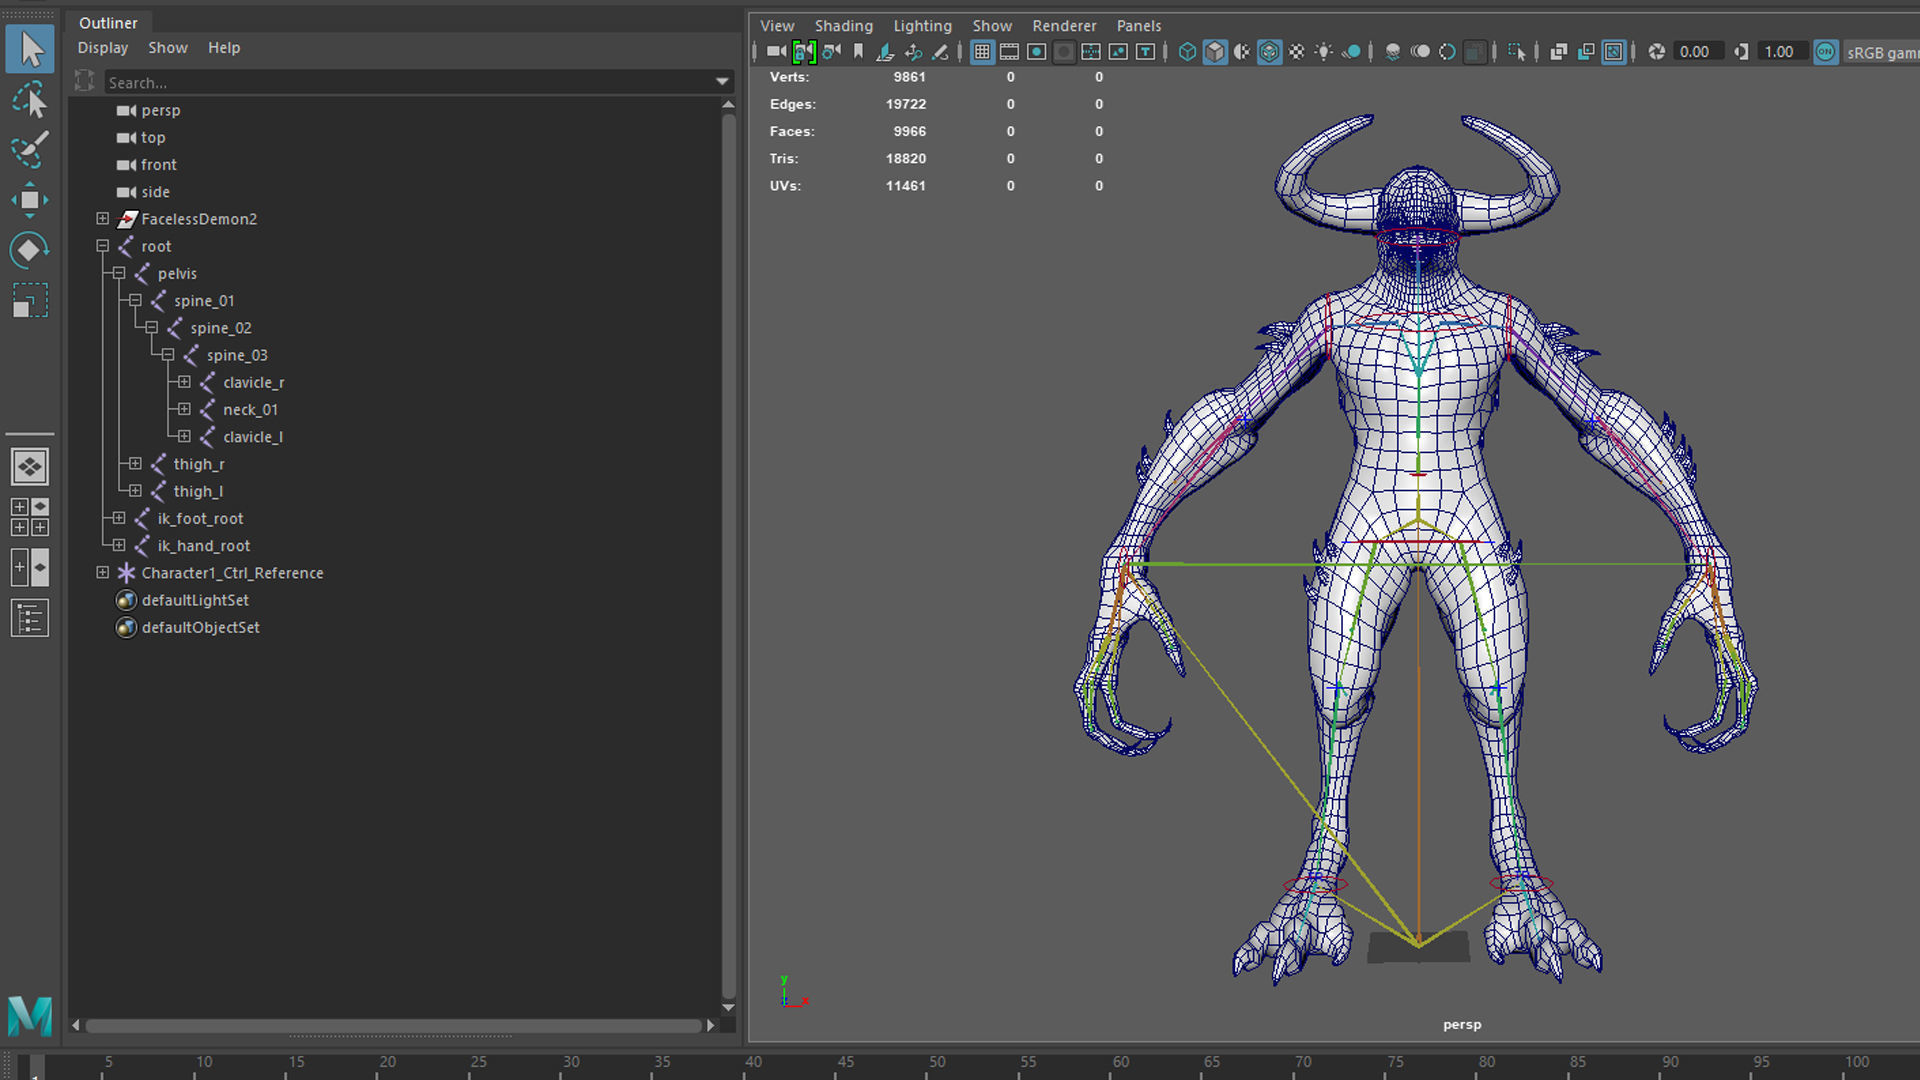Select defaultLightSet in Outliner
This screenshot has height=1080, width=1920.
tap(195, 600)
